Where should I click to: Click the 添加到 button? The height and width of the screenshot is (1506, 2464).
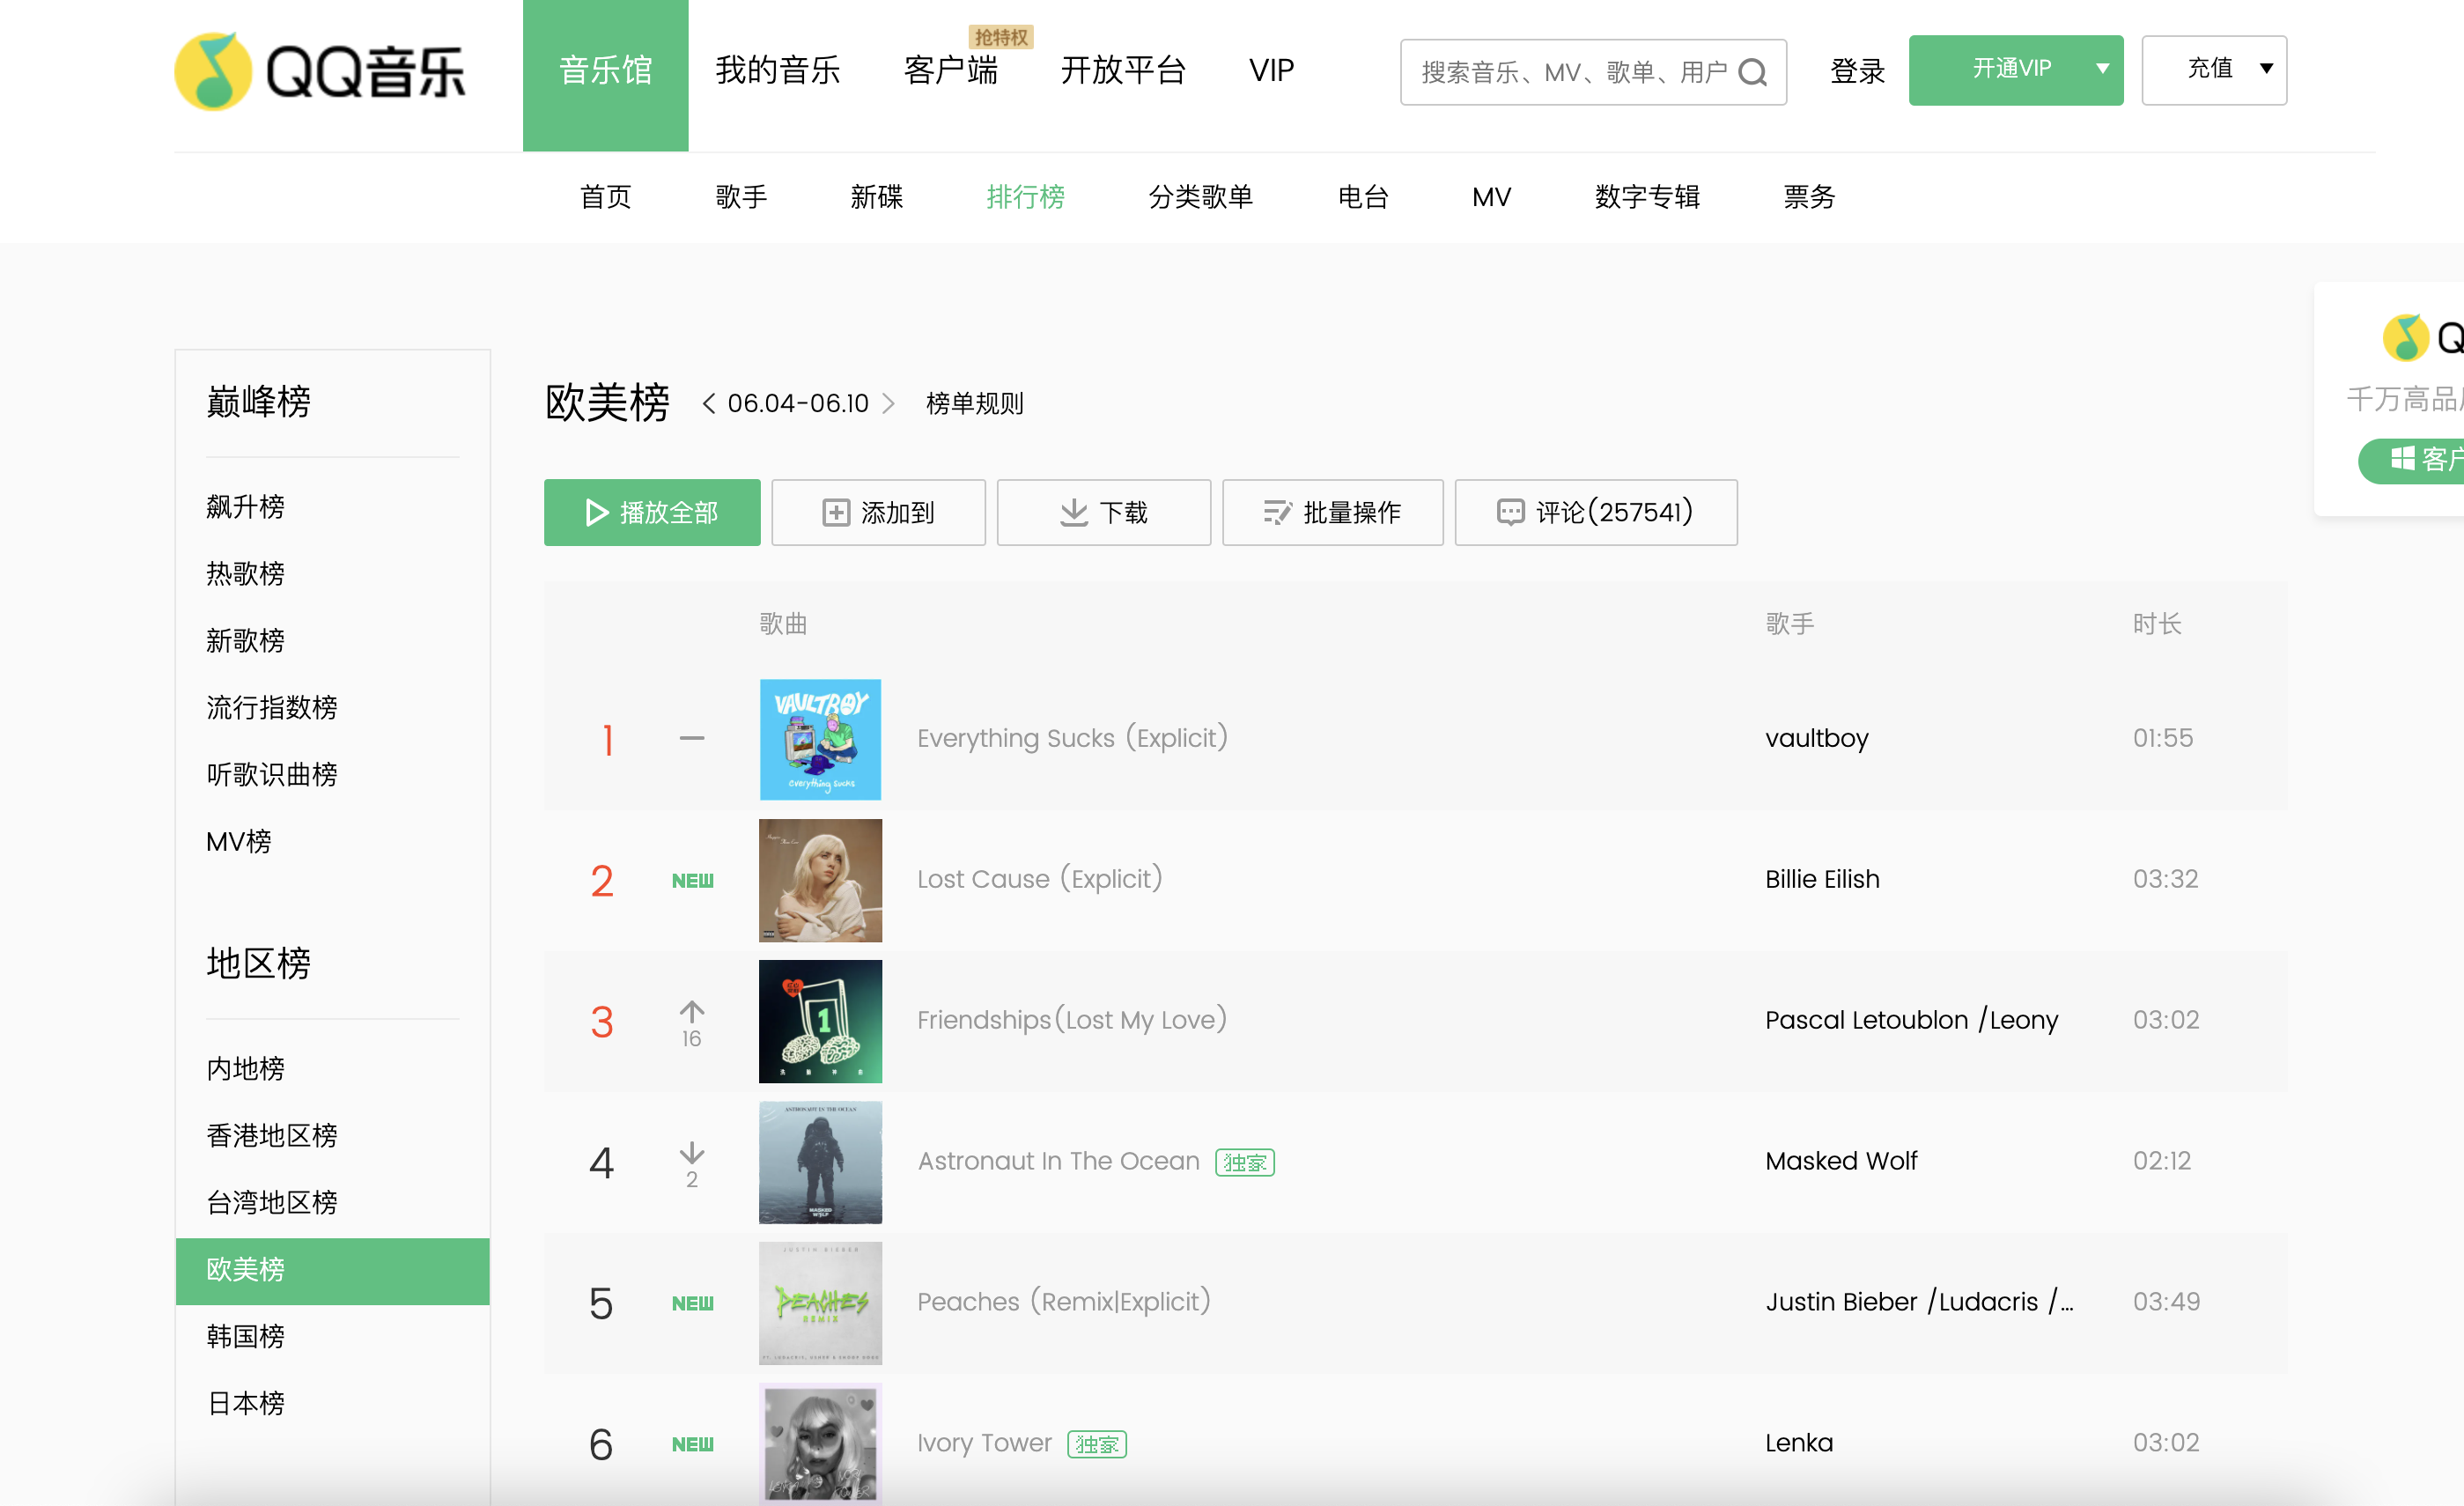[878, 512]
